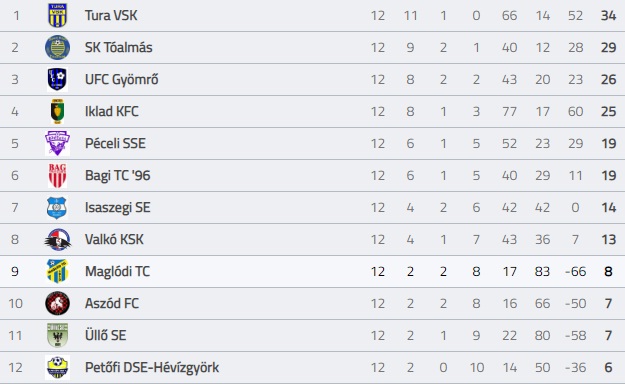Click Tura VSK's 34 points total

(608, 15)
